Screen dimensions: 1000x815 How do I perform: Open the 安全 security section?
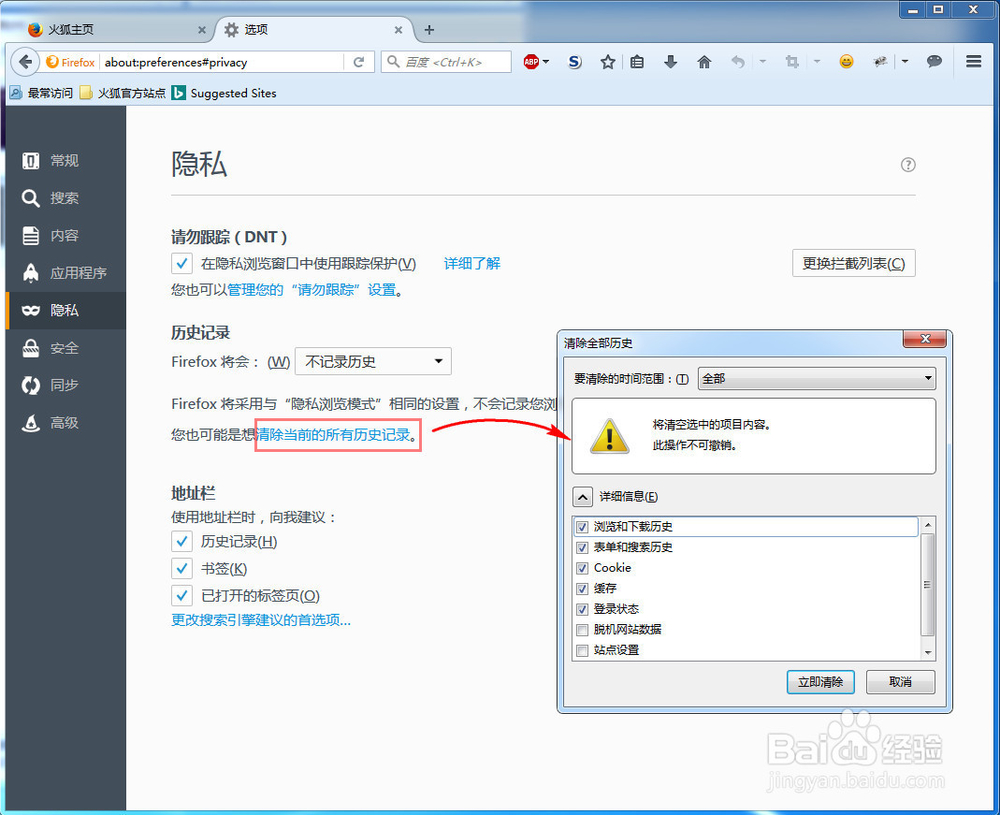(66, 348)
